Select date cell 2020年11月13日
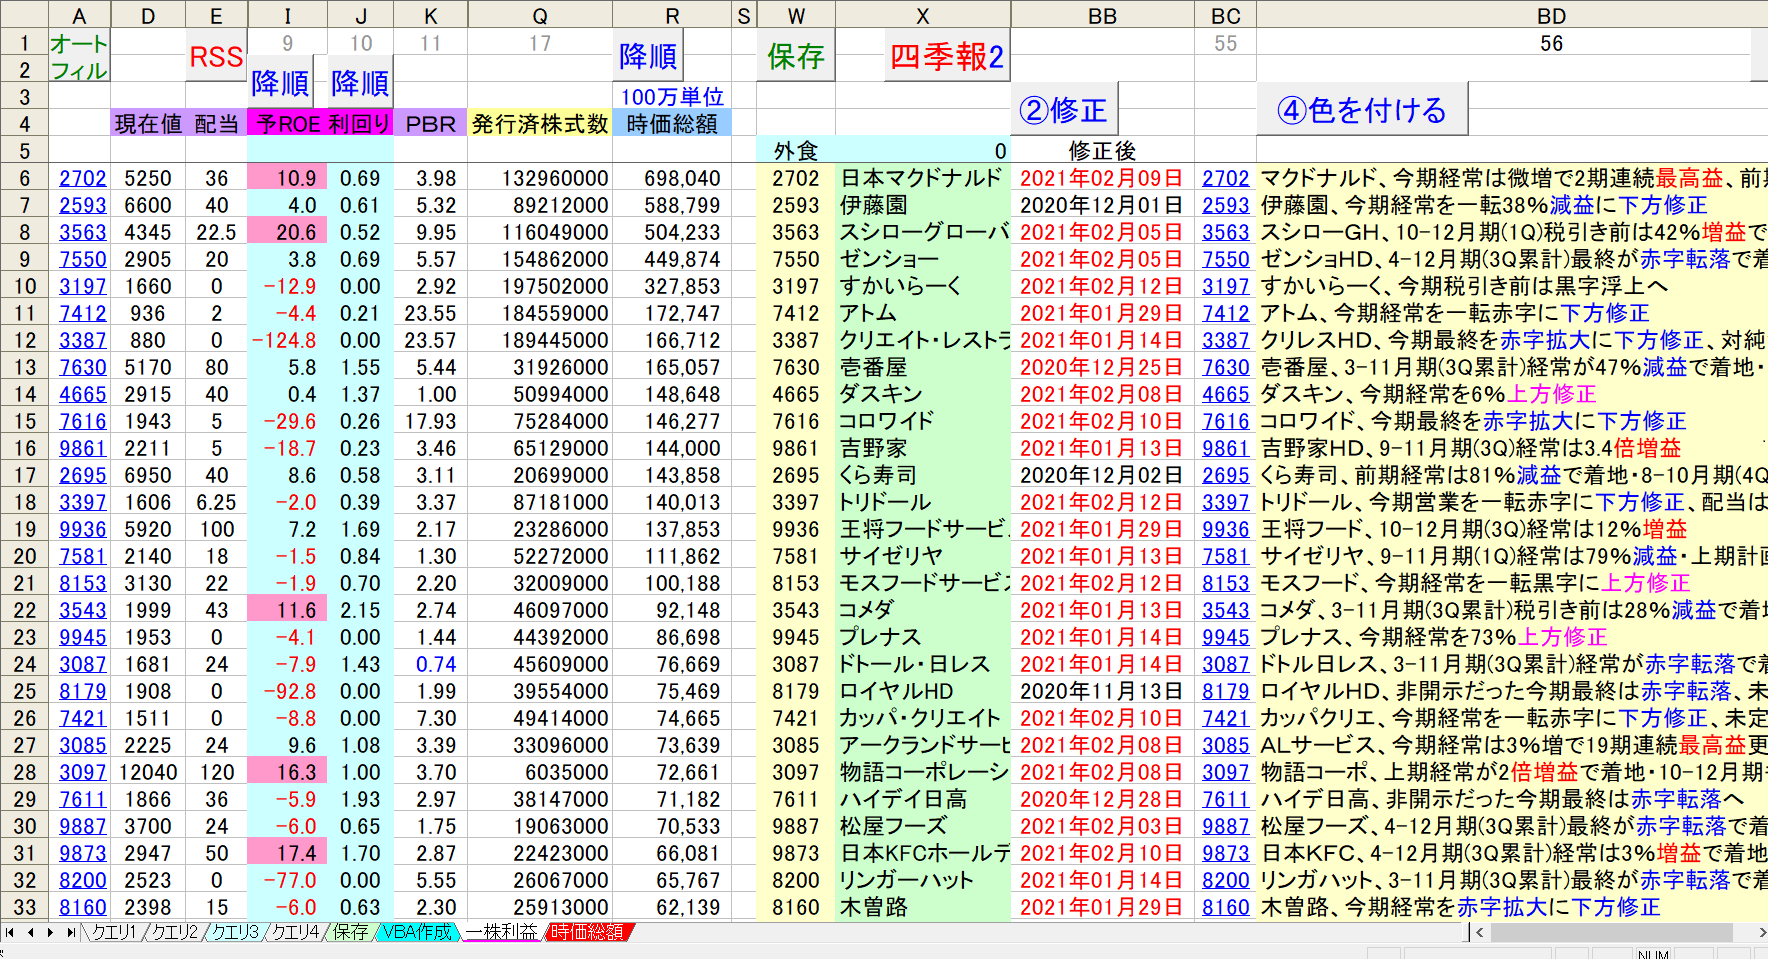 (x=1102, y=691)
